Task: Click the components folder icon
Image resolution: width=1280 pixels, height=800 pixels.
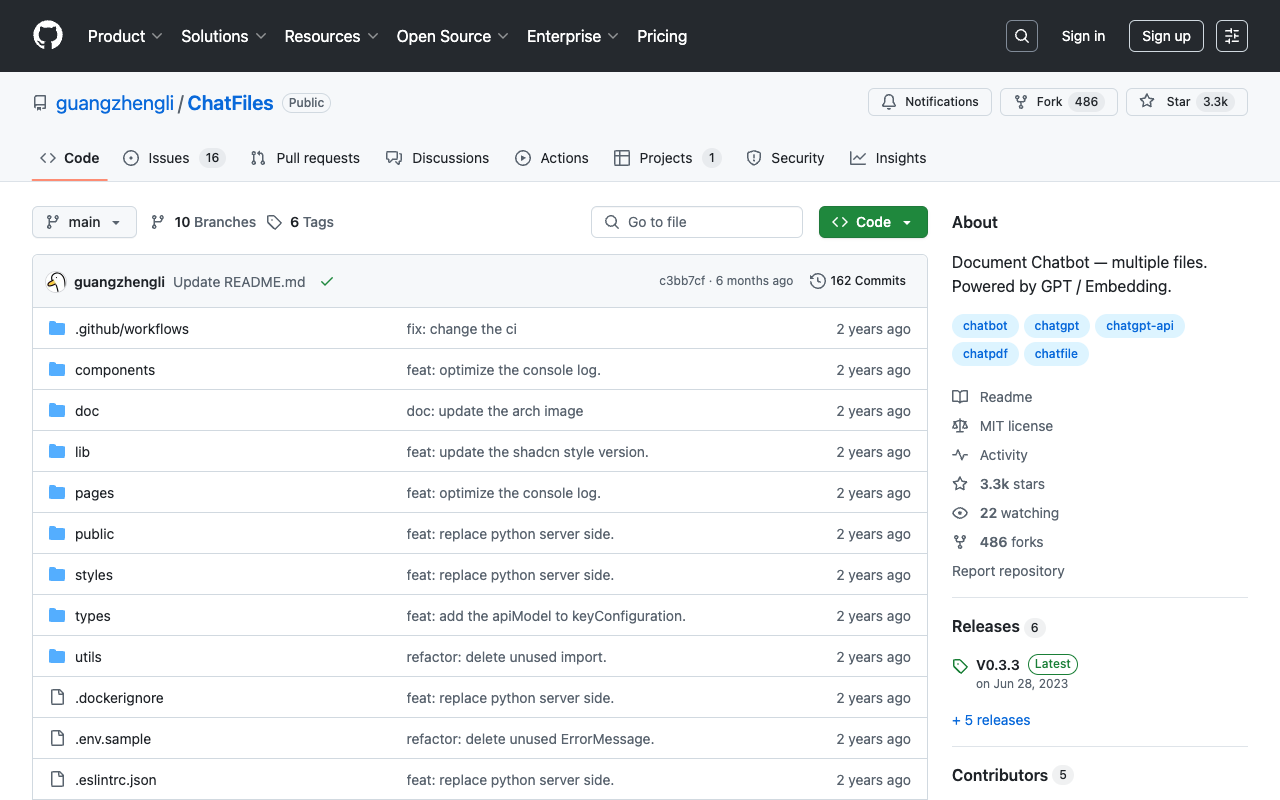Action: click(57, 370)
